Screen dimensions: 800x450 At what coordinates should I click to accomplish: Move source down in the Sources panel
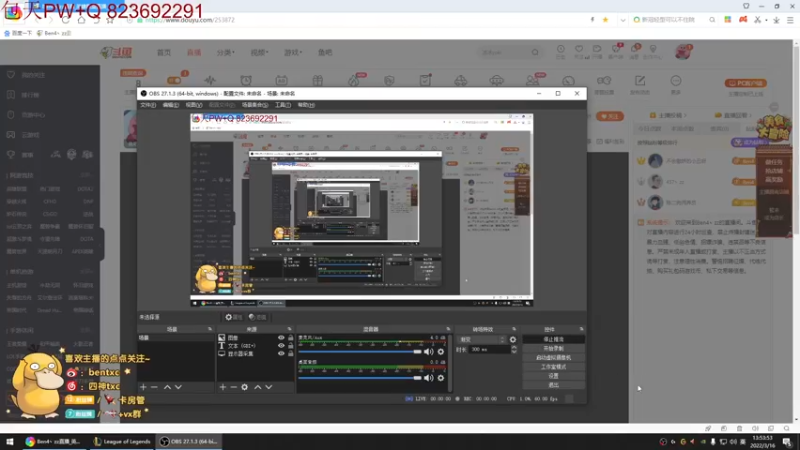pos(269,387)
